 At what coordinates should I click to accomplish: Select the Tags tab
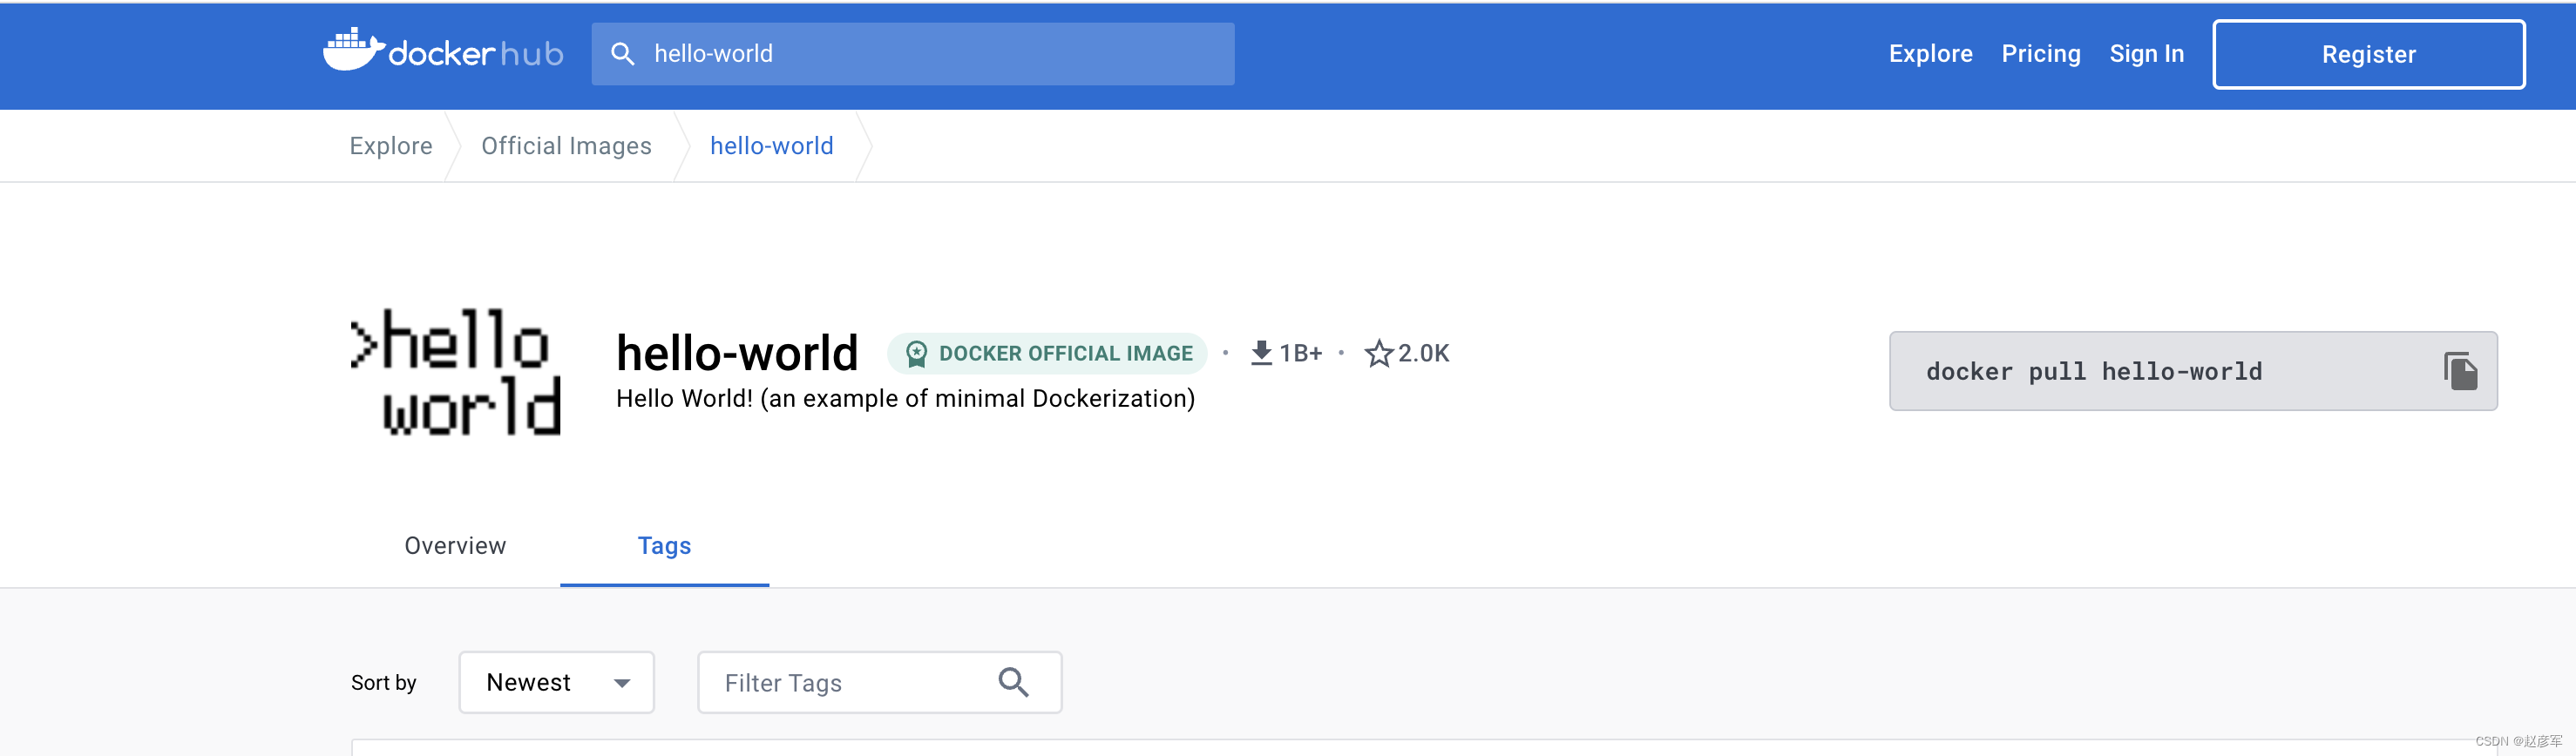[x=664, y=546]
